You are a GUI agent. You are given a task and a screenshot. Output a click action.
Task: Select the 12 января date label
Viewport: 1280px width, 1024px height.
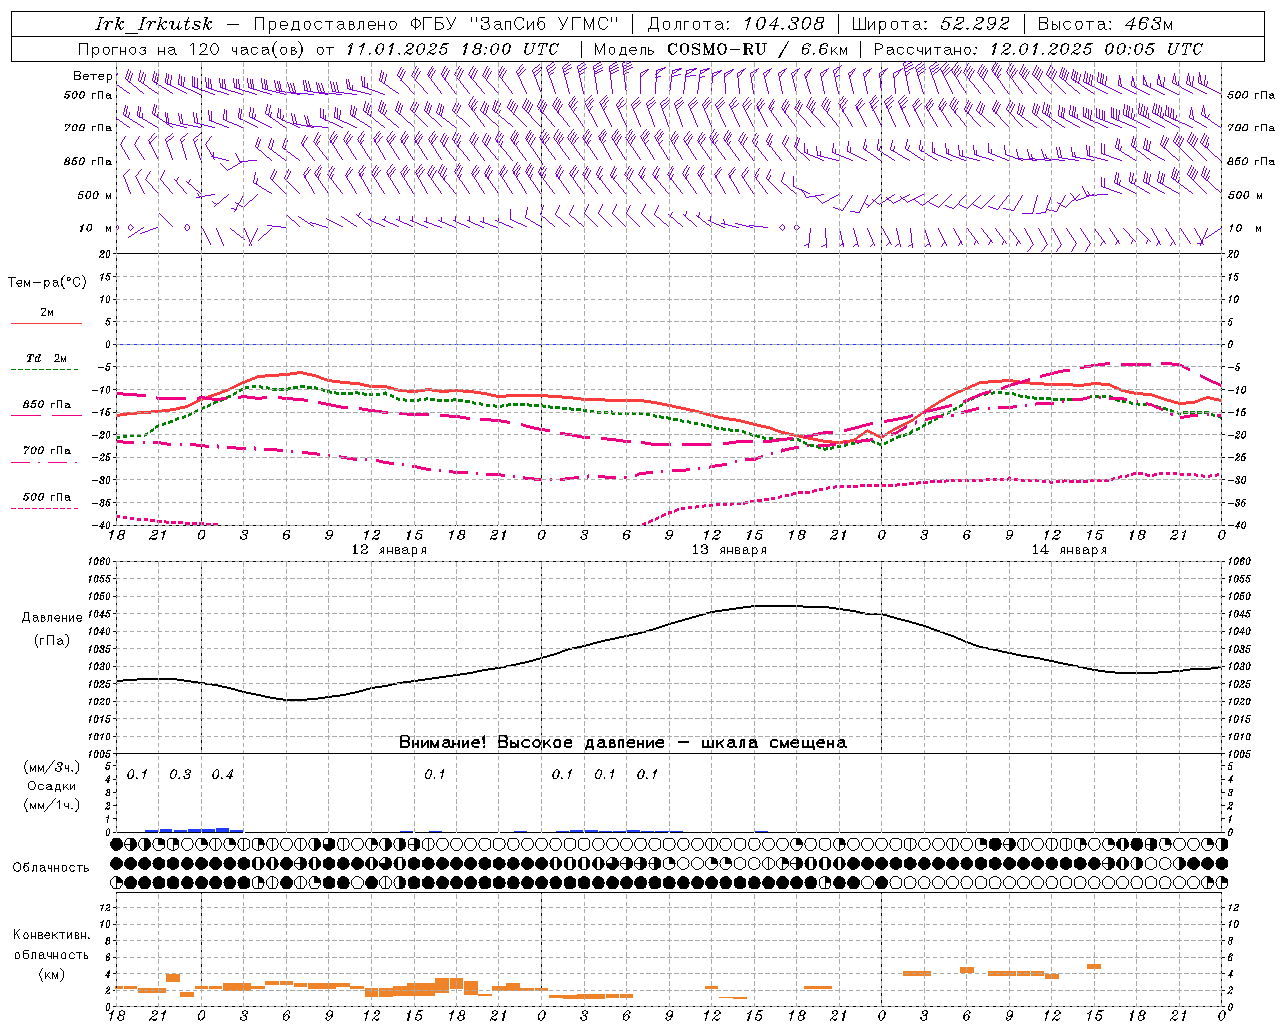389,550
